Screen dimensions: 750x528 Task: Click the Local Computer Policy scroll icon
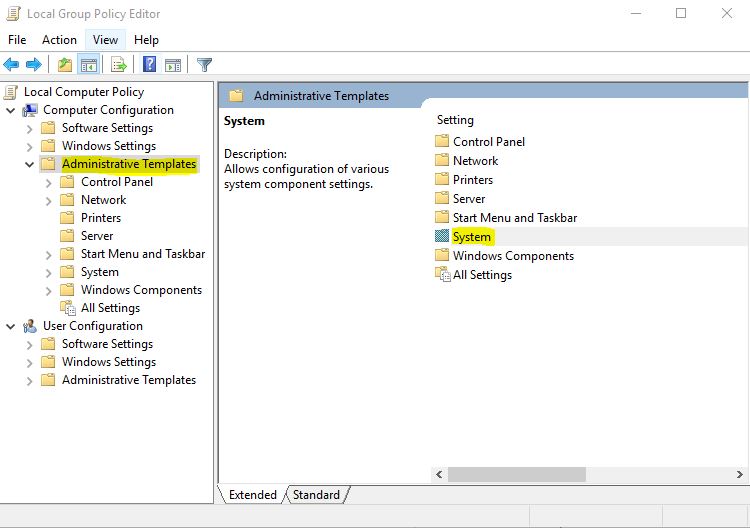pos(11,92)
